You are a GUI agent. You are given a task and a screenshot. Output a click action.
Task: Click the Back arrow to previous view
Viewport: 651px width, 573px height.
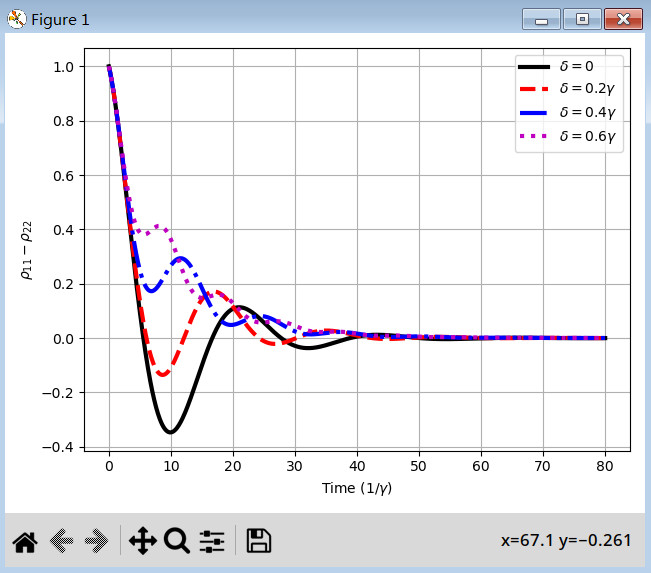[x=61, y=541]
